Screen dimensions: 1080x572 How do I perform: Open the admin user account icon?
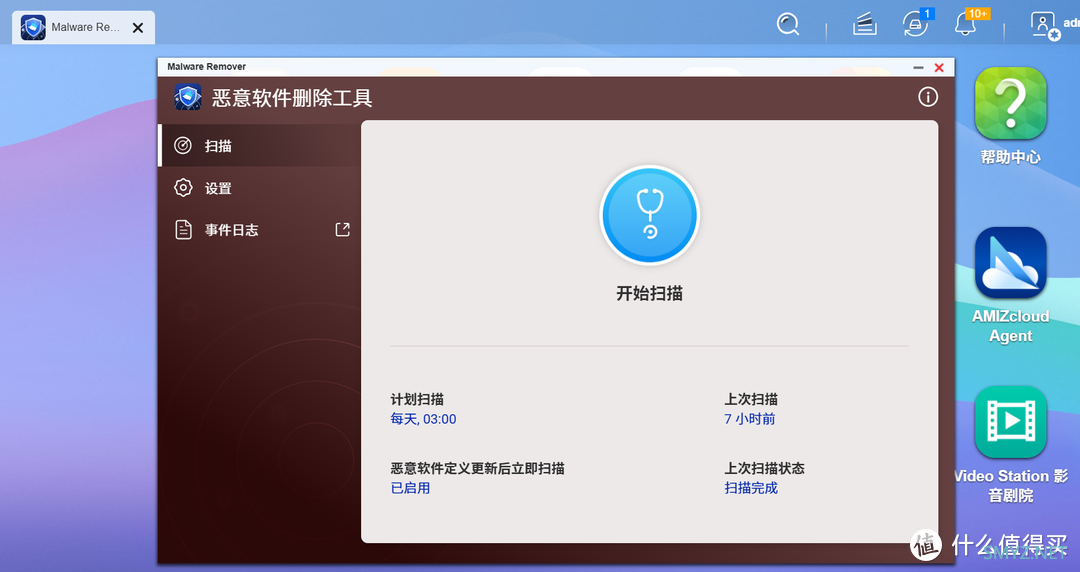coord(1045,25)
